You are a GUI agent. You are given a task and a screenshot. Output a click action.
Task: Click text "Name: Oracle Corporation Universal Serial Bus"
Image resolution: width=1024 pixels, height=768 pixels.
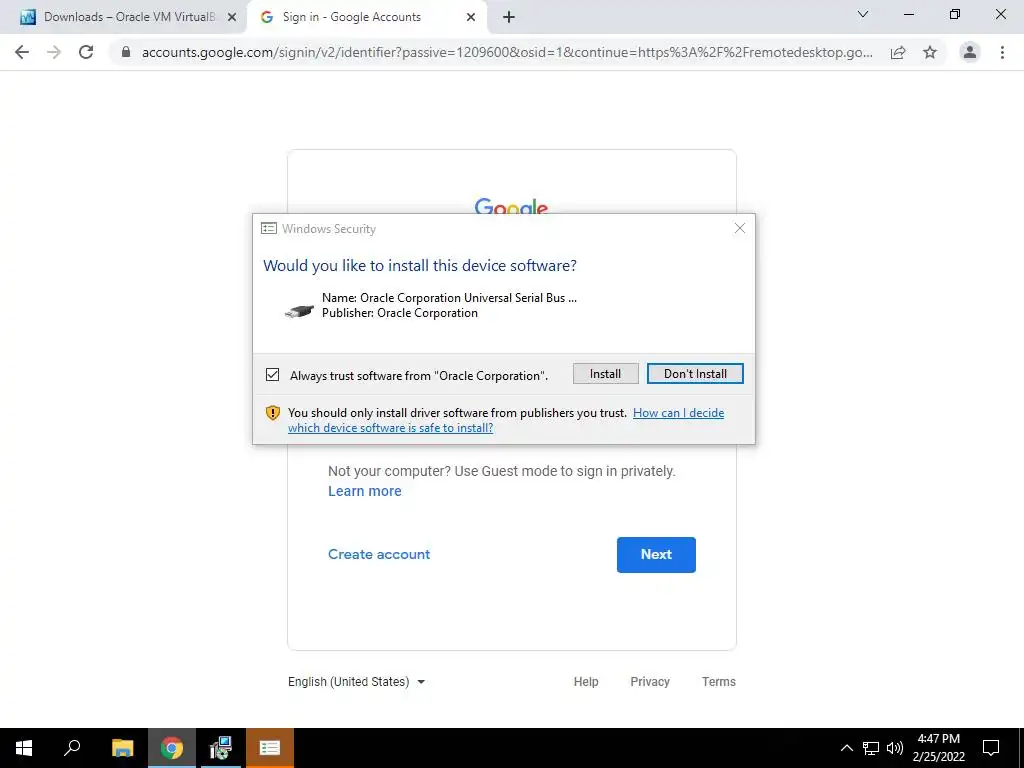[449, 298]
